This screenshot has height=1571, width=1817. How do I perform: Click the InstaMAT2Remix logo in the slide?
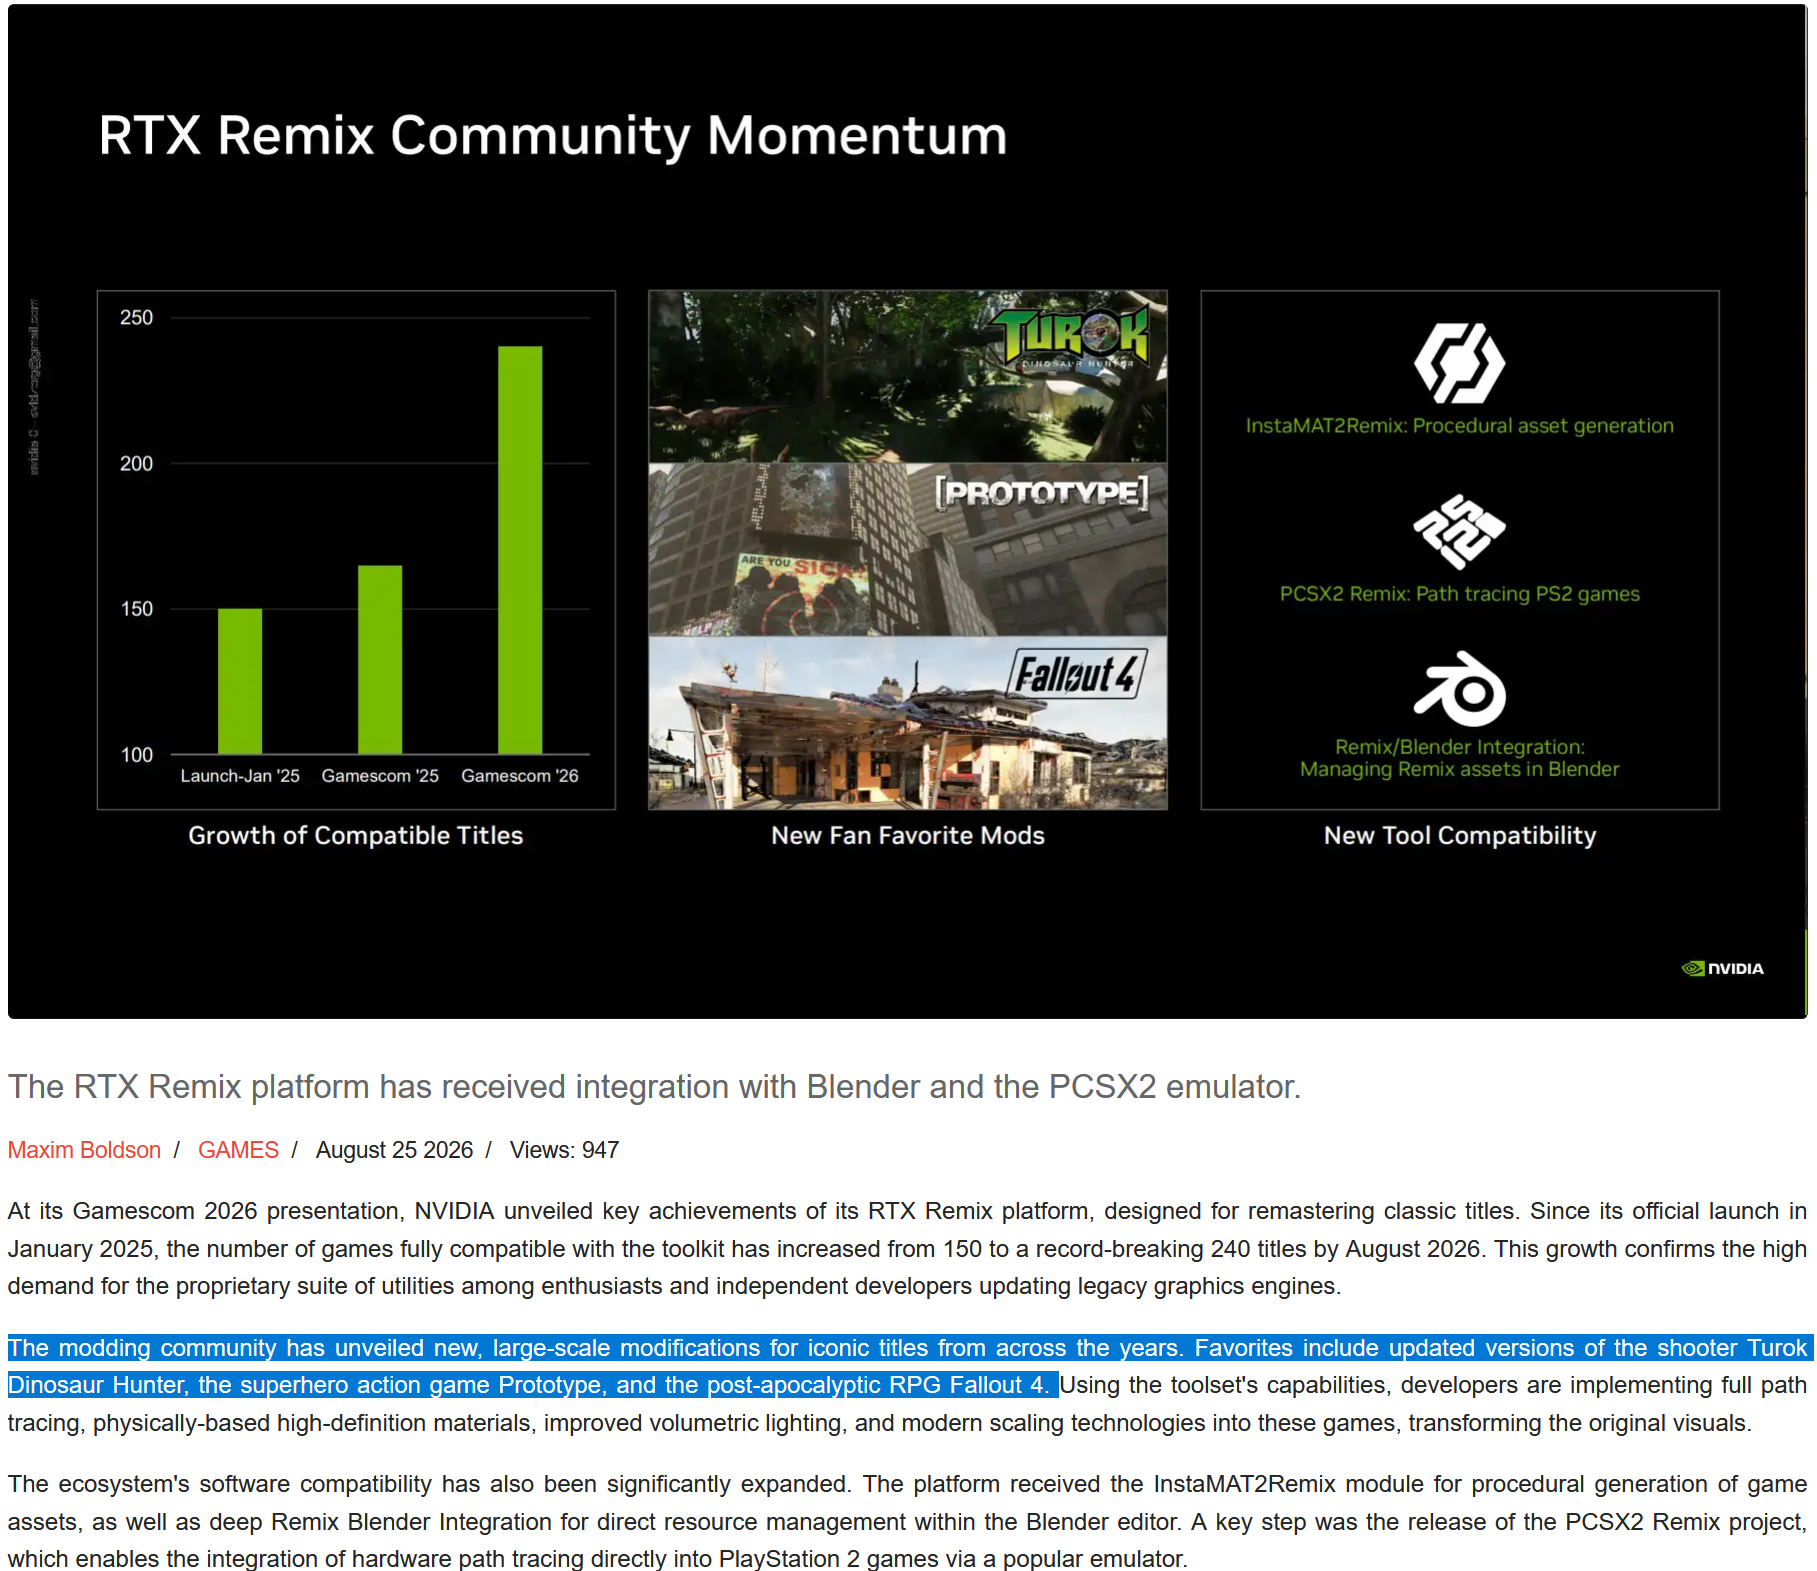coord(1459,362)
